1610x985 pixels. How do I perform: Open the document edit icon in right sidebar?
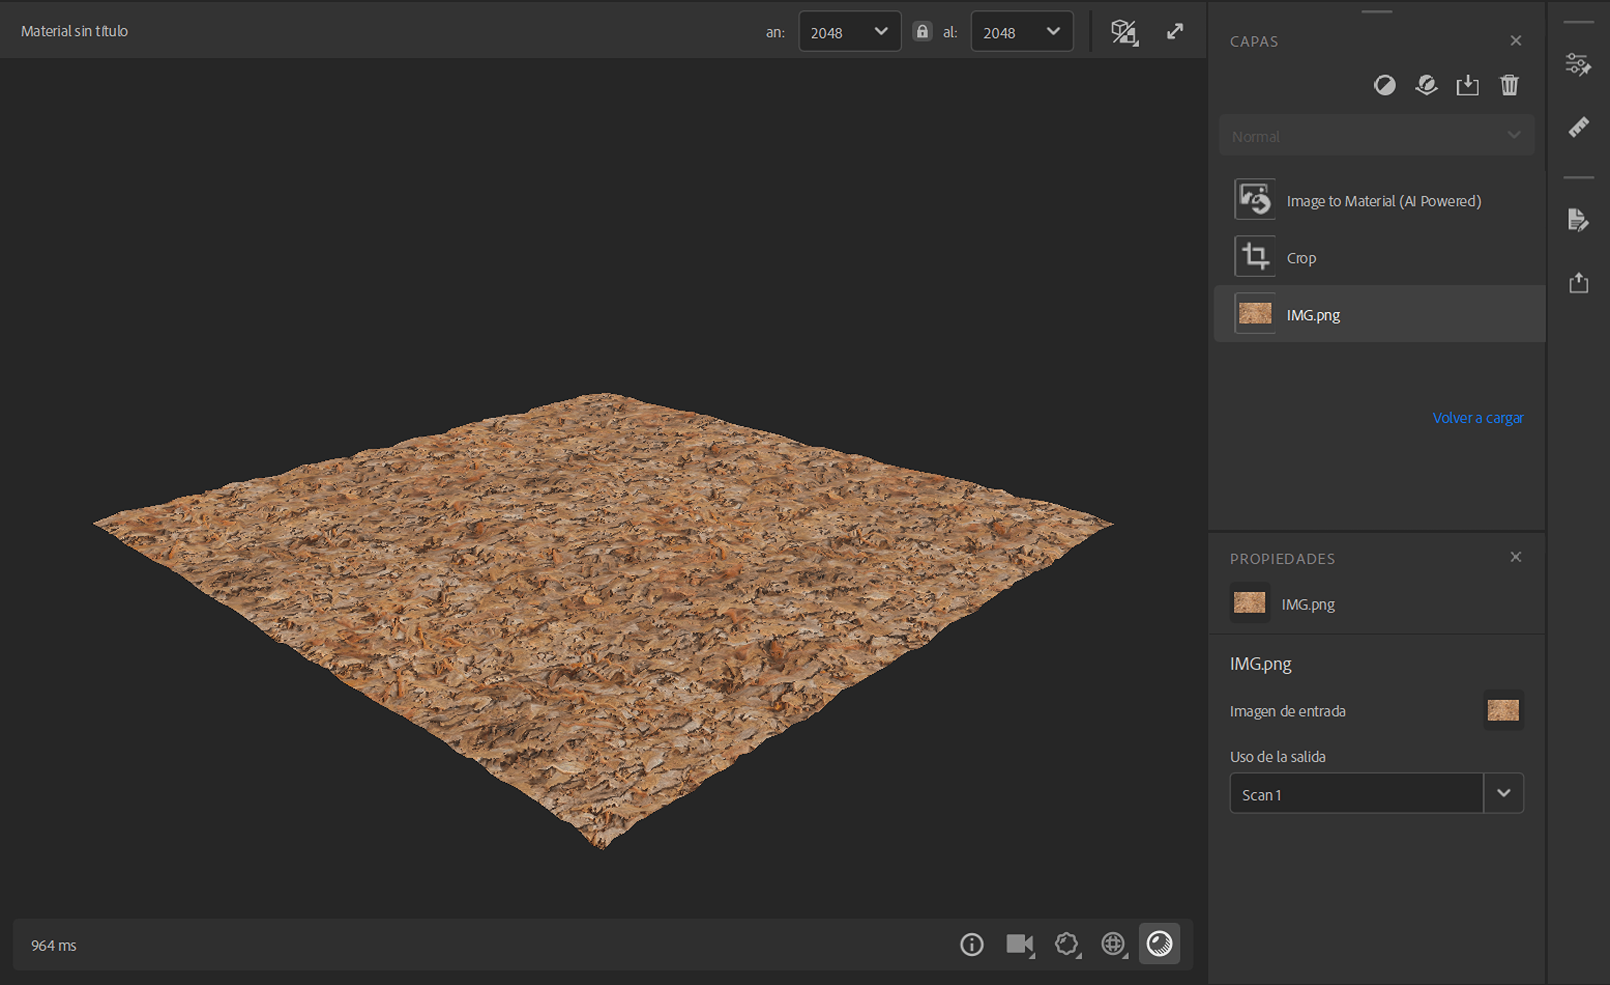1578,220
